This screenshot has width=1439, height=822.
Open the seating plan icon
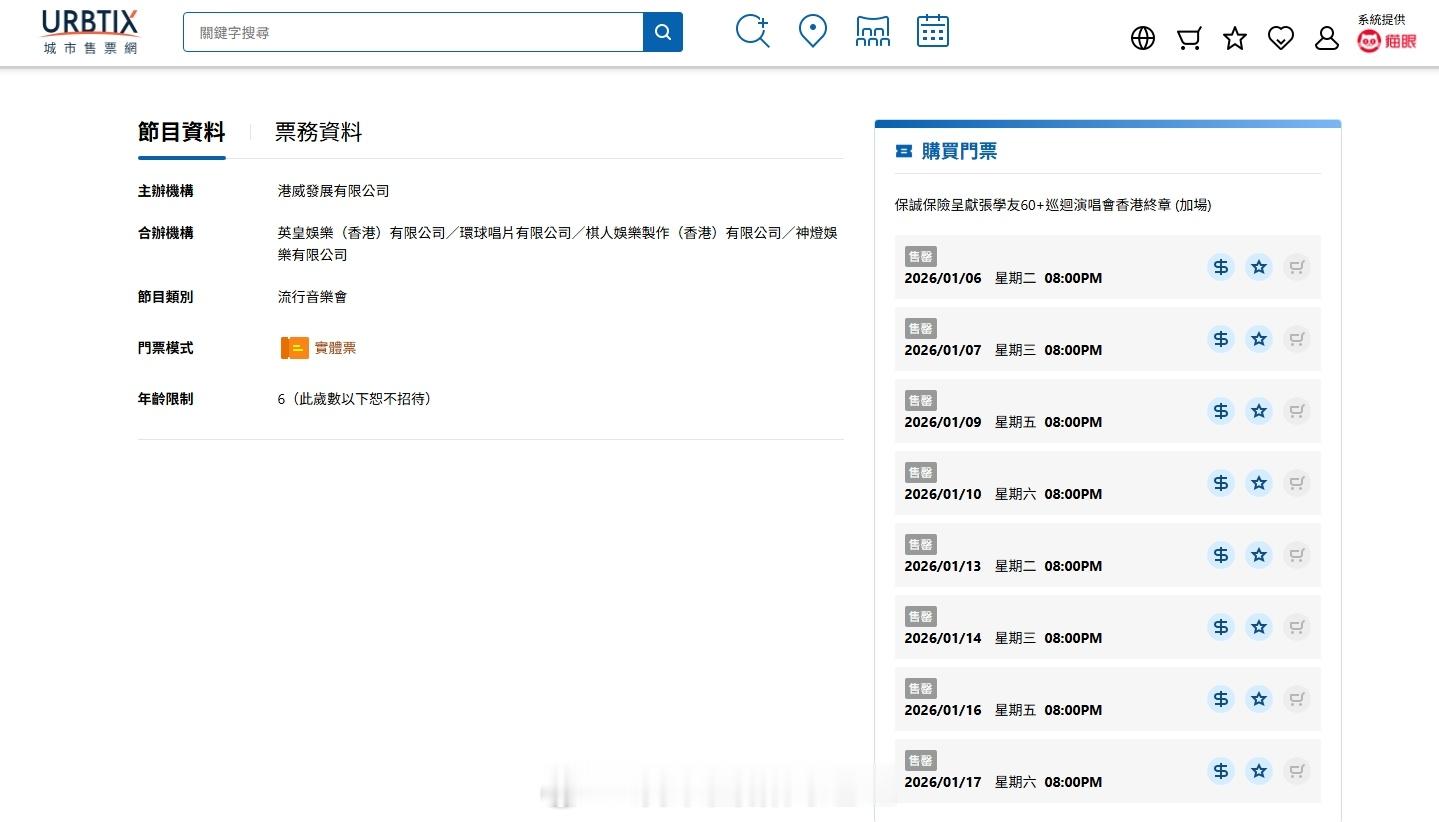[873, 32]
